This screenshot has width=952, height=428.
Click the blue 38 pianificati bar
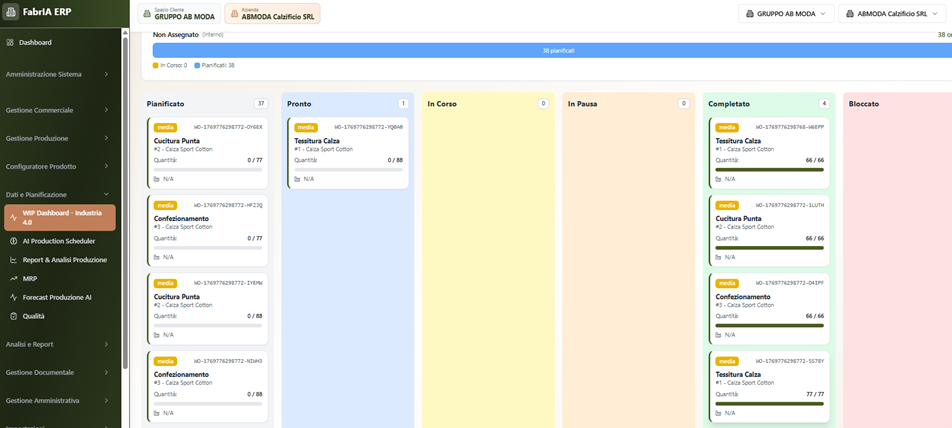tap(552, 51)
